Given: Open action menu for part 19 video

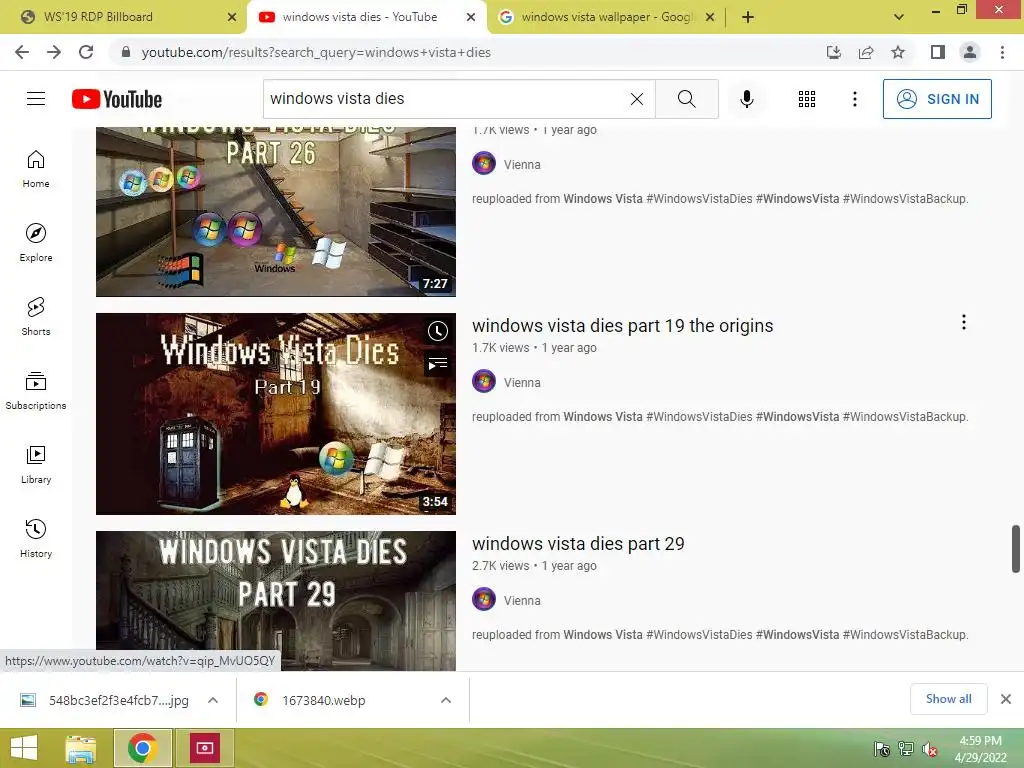Looking at the screenshot, I should point(963,322).
